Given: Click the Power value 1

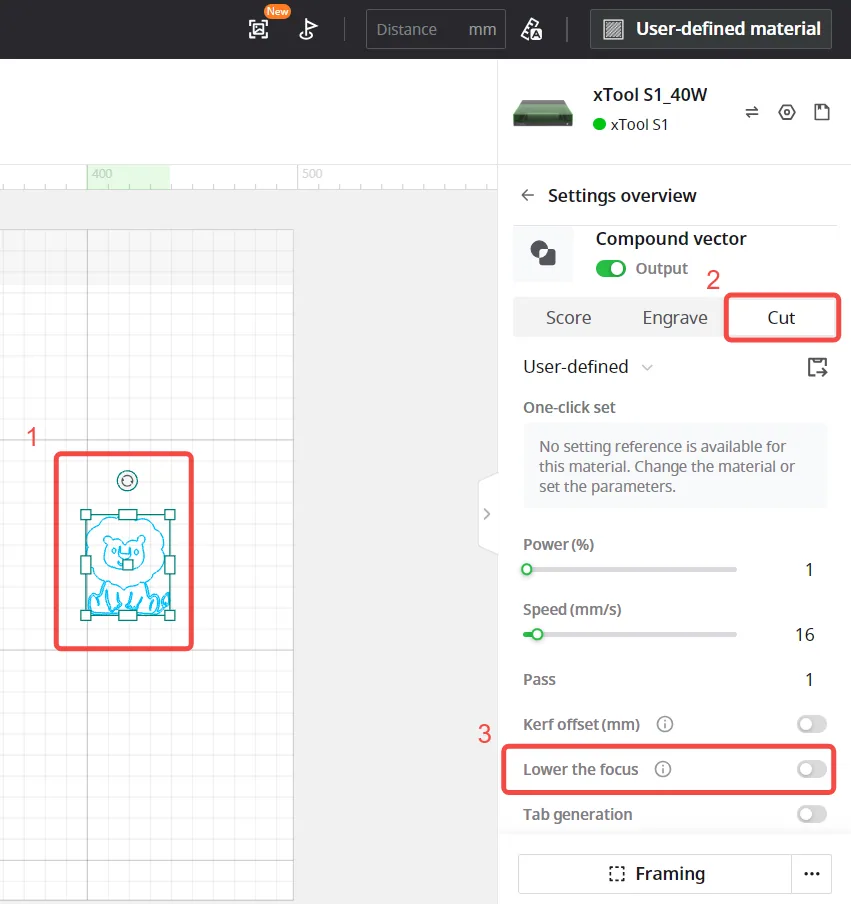Looking at the screenshot, I should tap(809, 570).
